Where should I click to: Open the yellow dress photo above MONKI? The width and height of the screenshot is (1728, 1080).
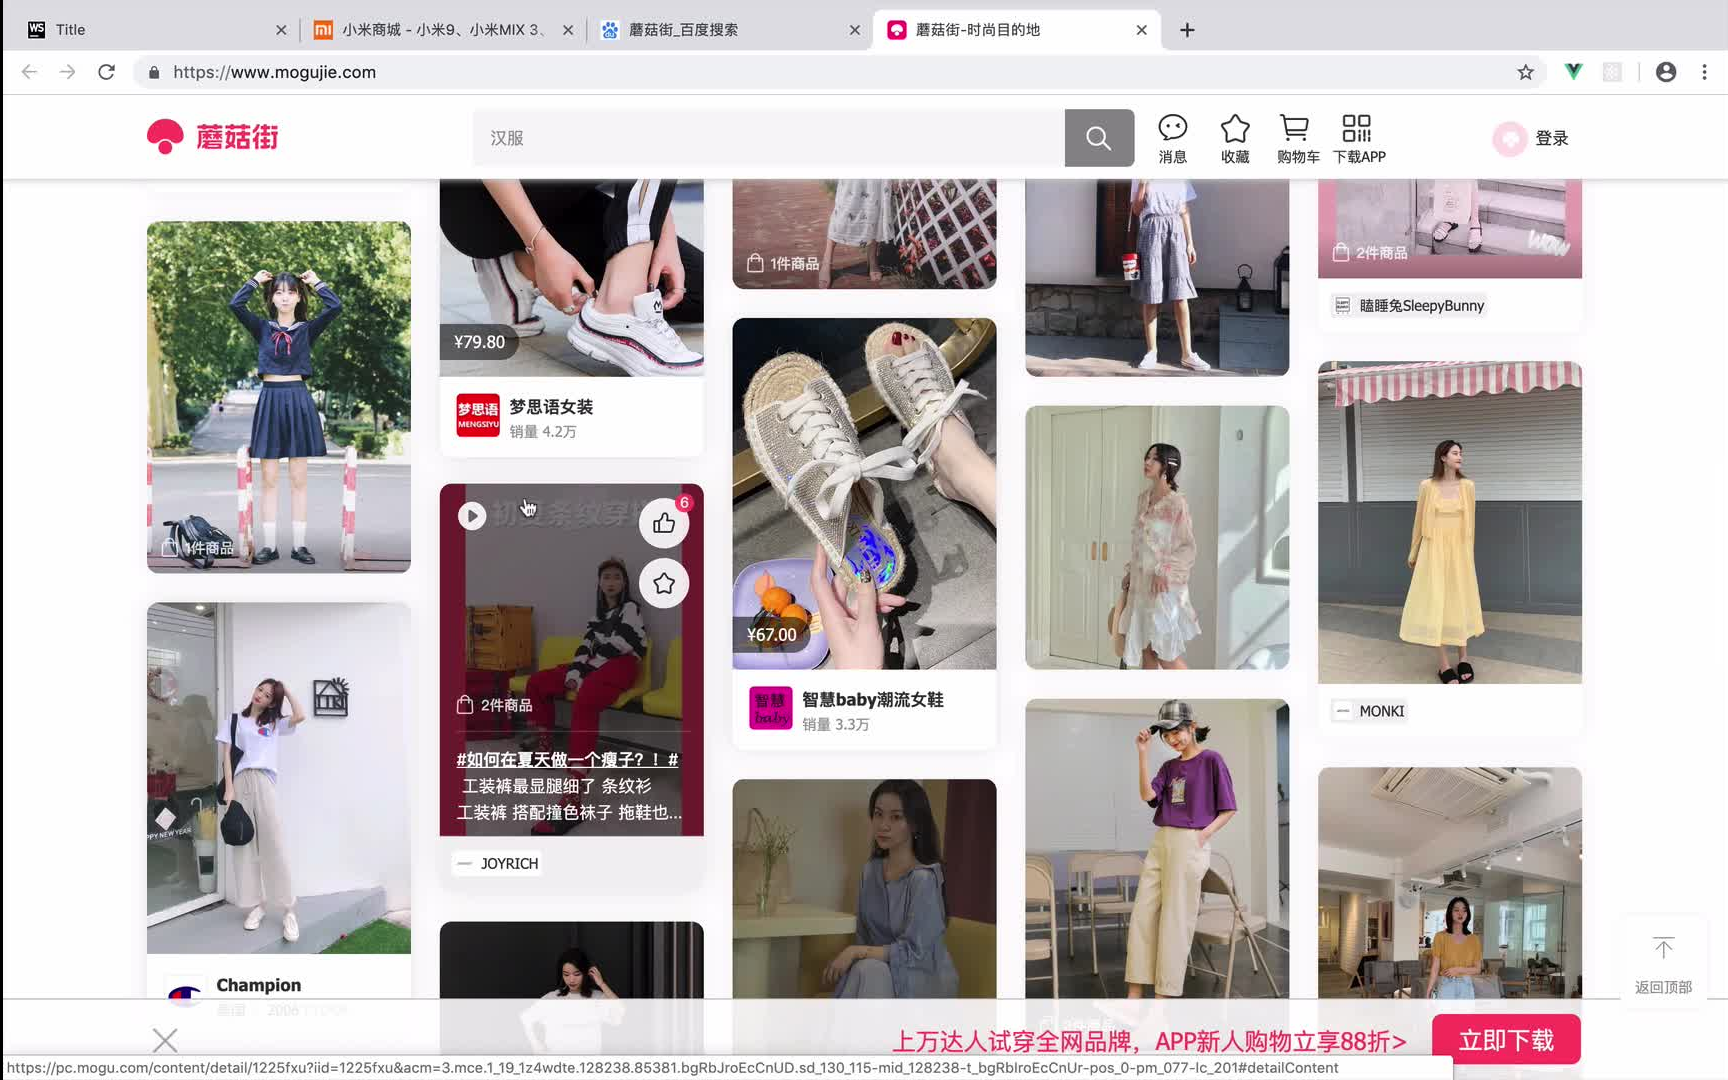click(x=1450, y=522)
